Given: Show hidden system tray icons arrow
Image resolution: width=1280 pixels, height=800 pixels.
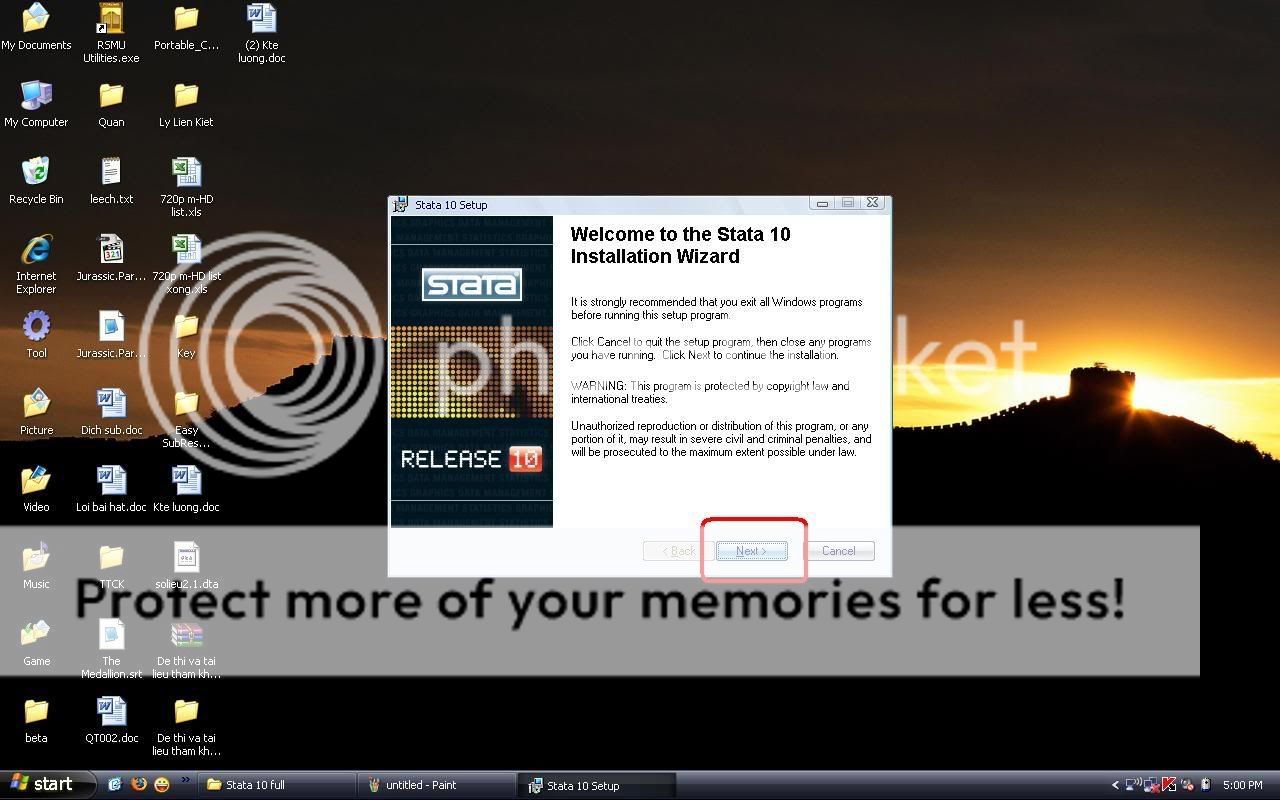Looking at the screenshot, I should [1115, 785].
